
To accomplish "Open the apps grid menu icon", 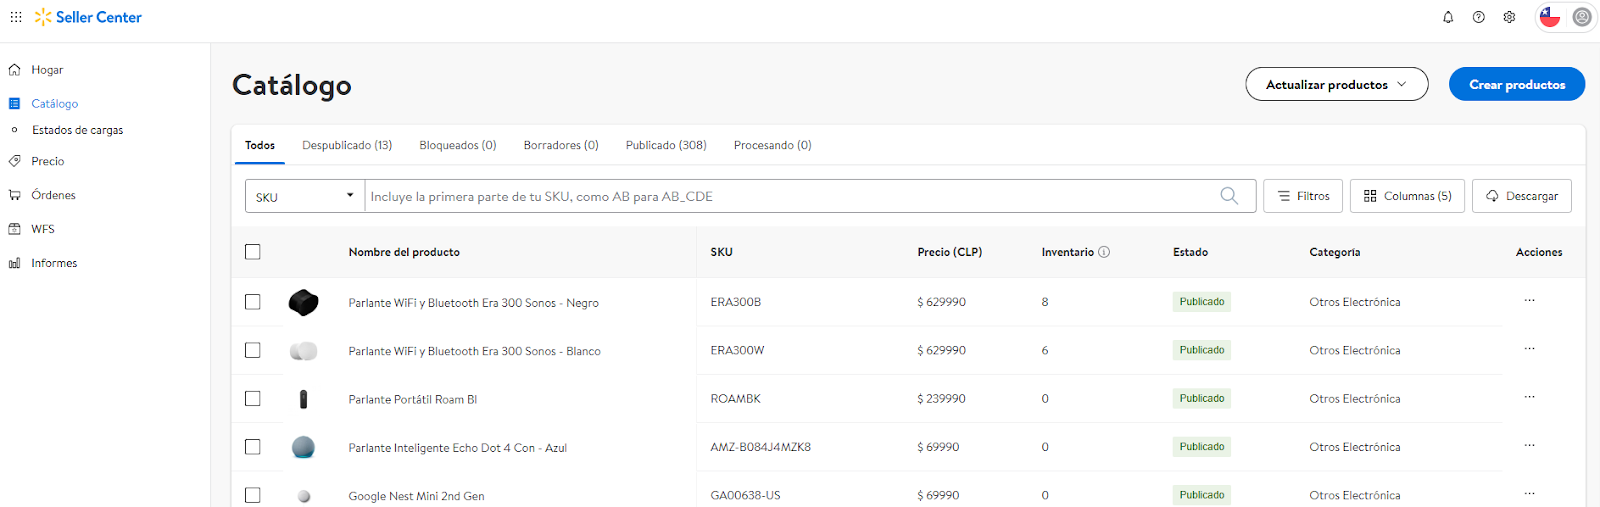I will (16, 17).
